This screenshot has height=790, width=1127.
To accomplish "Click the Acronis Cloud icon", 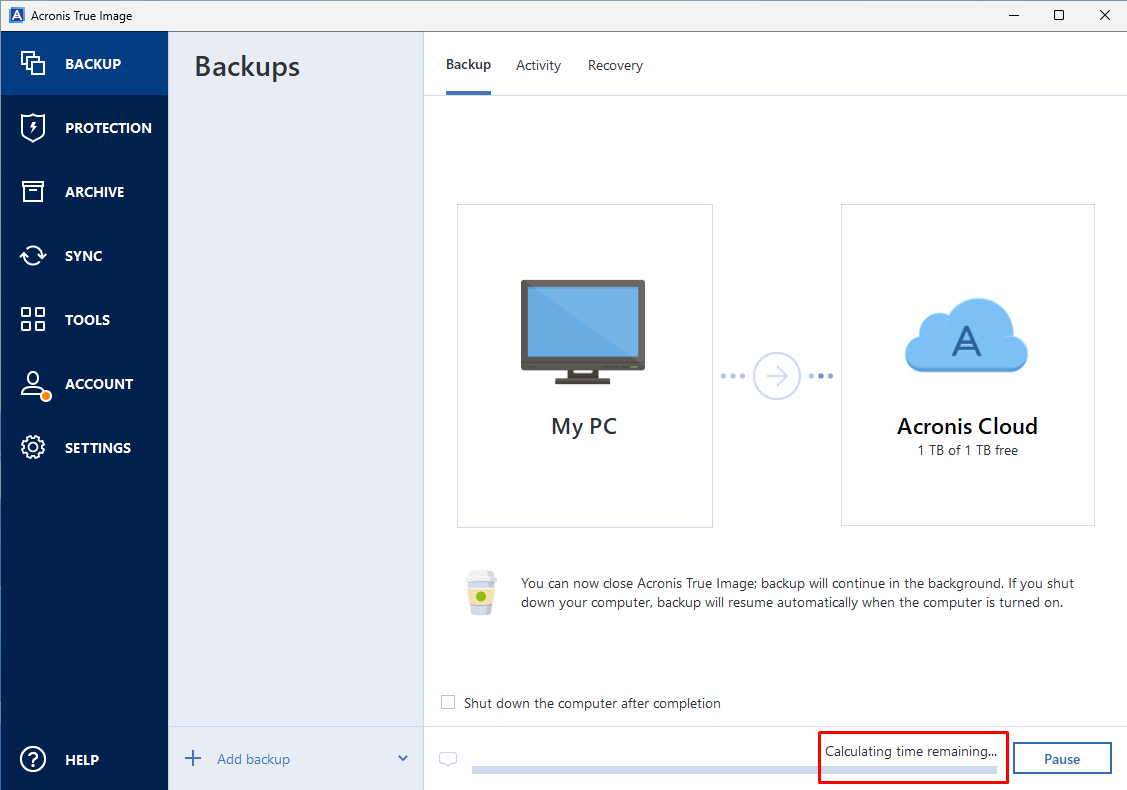I will [966, 336].
